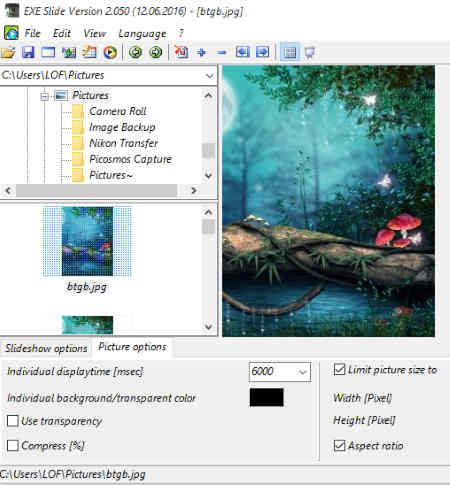This screenshot has width=450, height=485.
Task: Click the blue minus toolbar icon
Action: pos(221,52)
